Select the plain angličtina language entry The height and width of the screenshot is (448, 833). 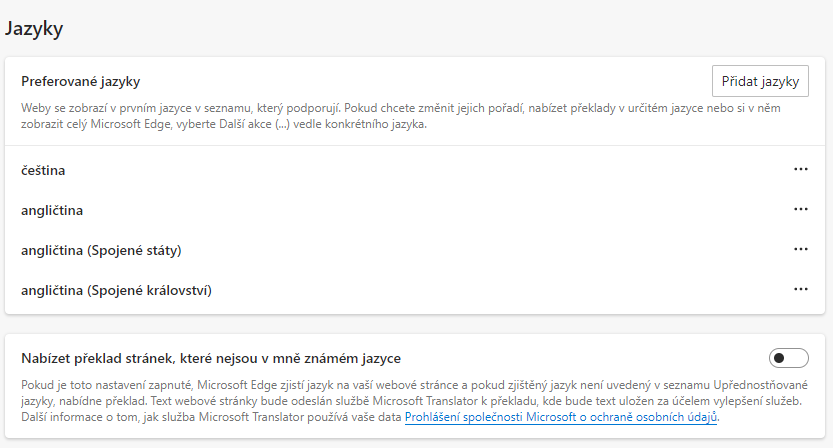coord(52,211)
